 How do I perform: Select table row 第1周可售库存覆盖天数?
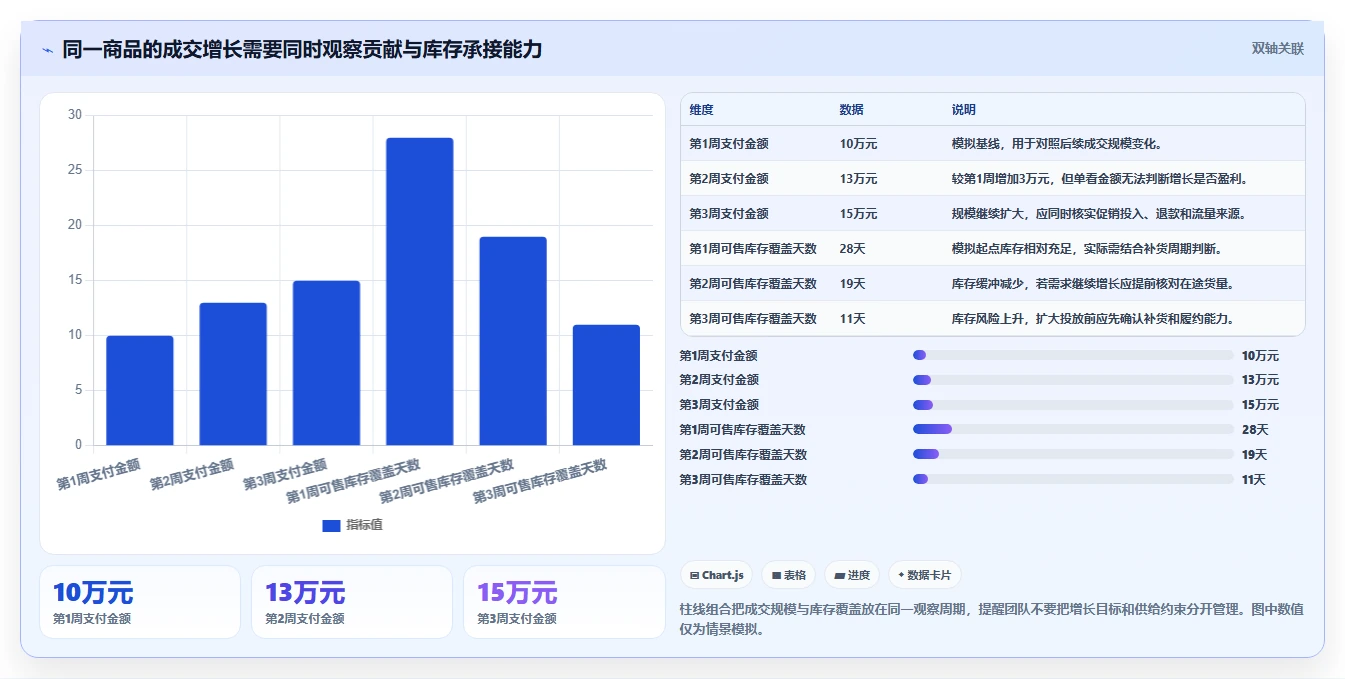pyautogui.click(x=993, y=248)
